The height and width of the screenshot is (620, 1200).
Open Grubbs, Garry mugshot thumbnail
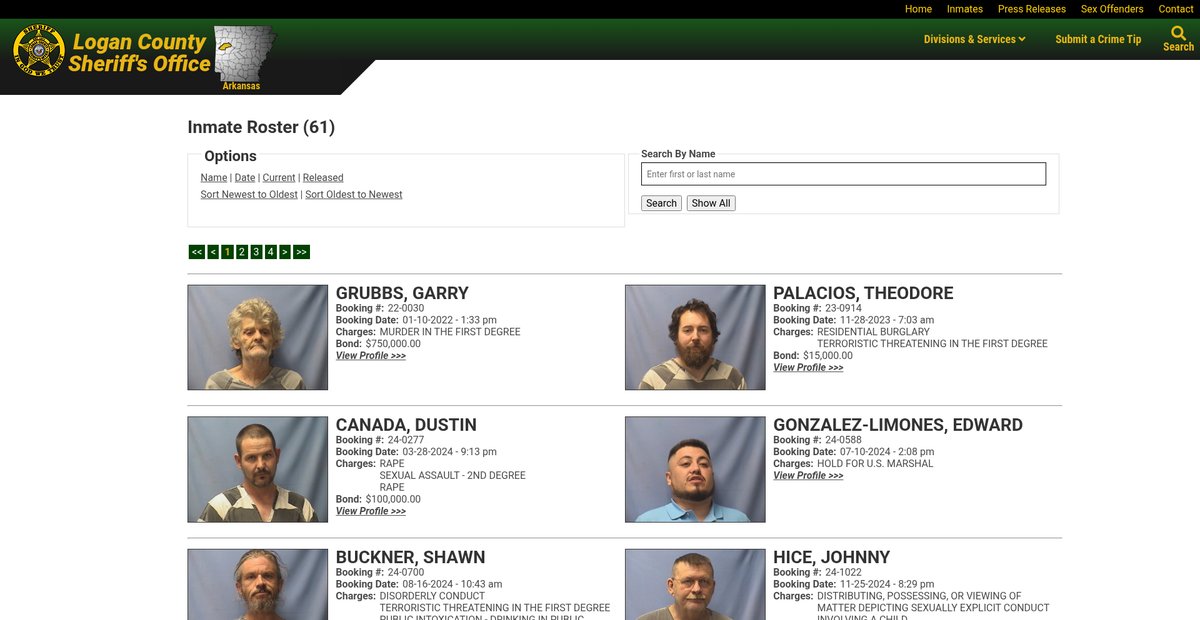tap(258, 338)
